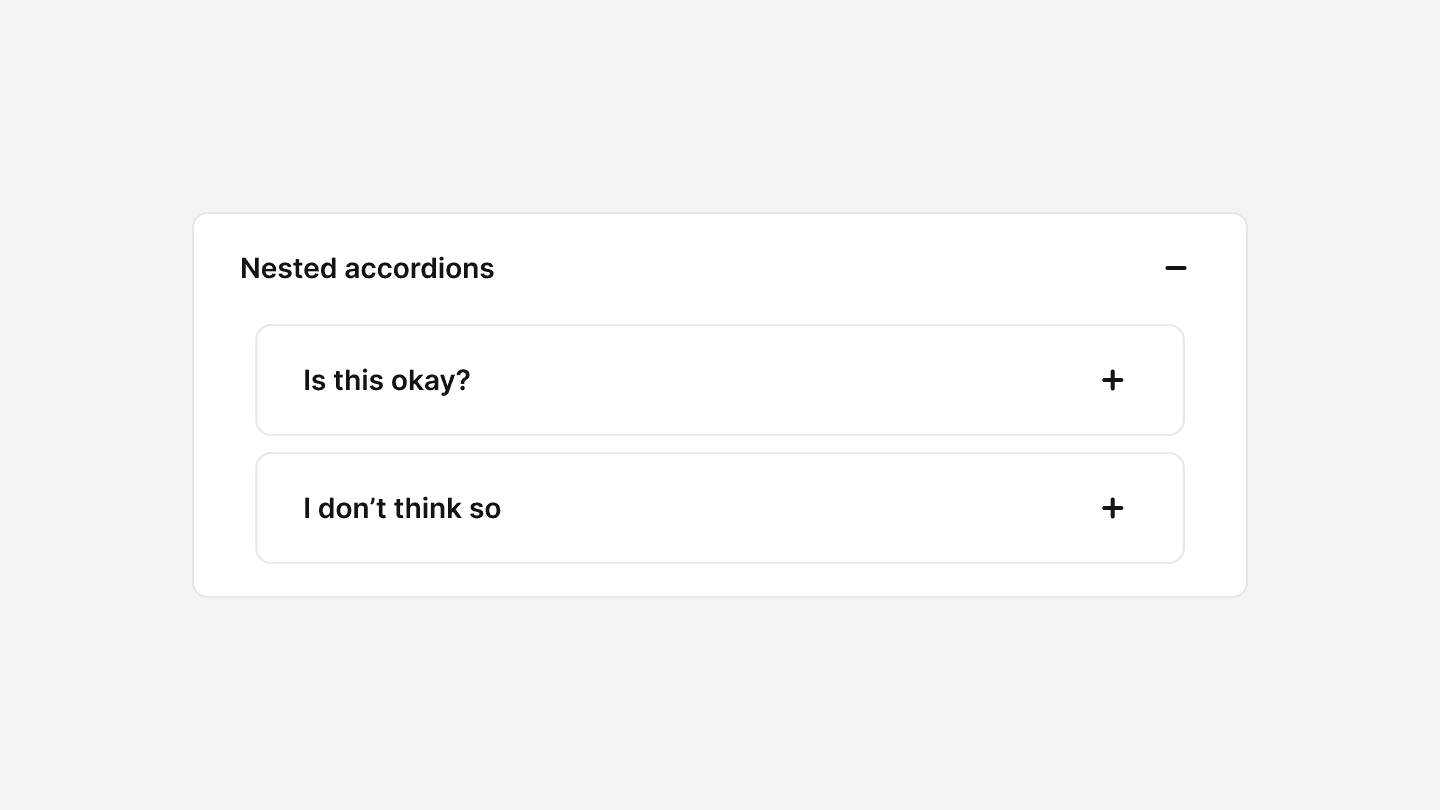Image resolution: width=1440 pixels, height=810 pixels.
Task: Click the Is this okay? label
Action: pos(386,380)
